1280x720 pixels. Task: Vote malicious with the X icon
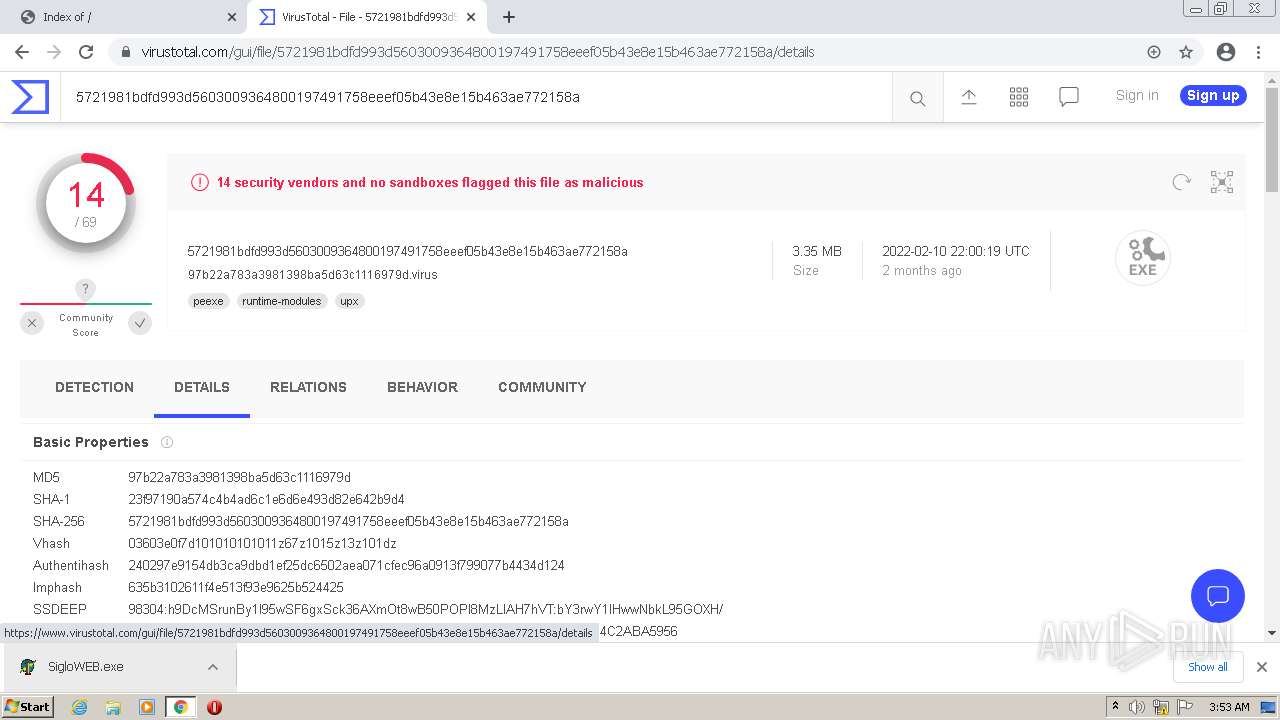coord(32,323)
